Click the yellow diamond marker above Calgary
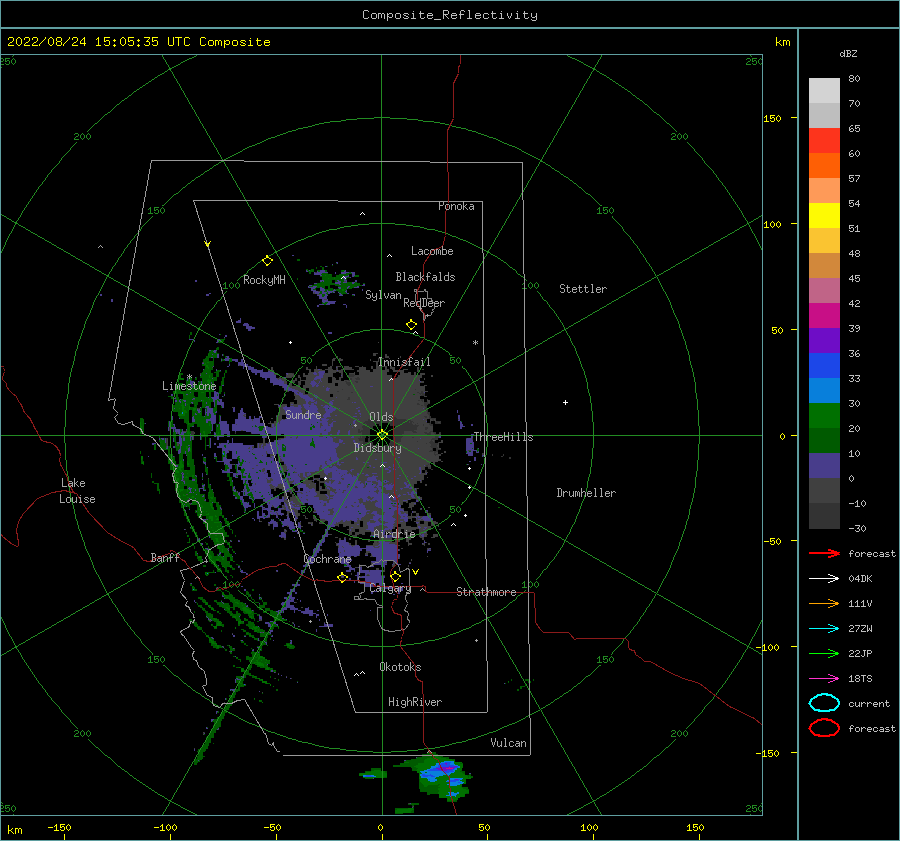Image resolution: width=900 pixels, height=841 pixels. click(x=395, y=576)
